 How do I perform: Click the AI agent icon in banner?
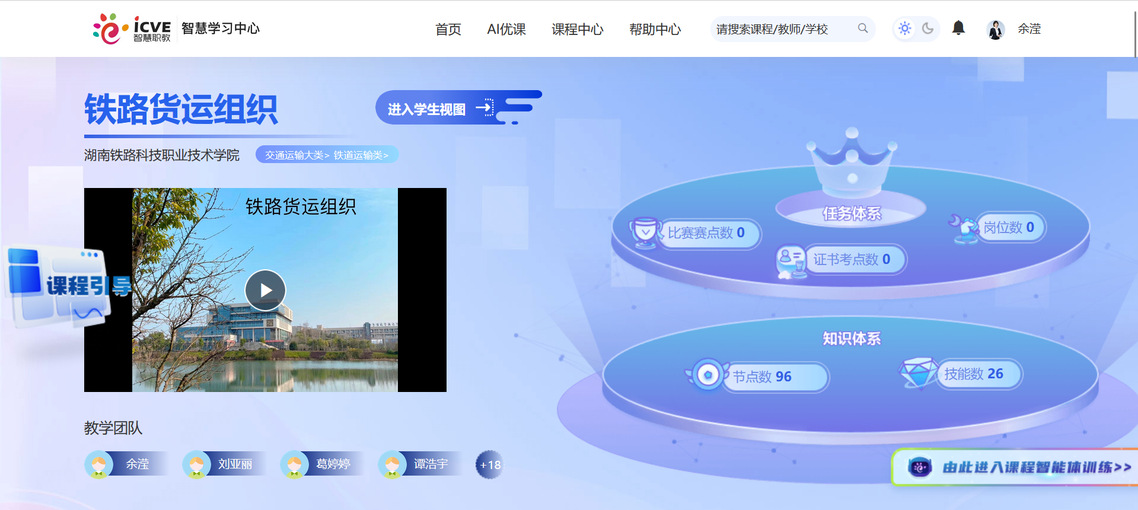click(921, 468)
